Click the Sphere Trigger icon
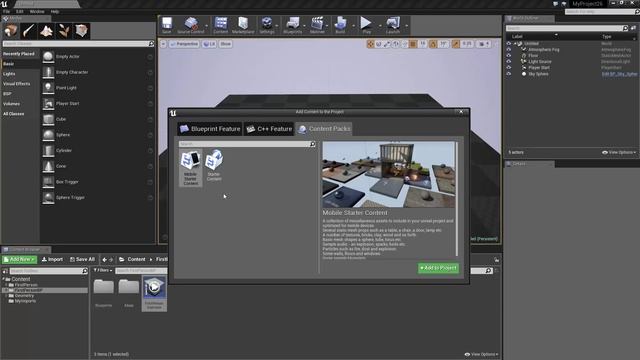 [48, 197]
